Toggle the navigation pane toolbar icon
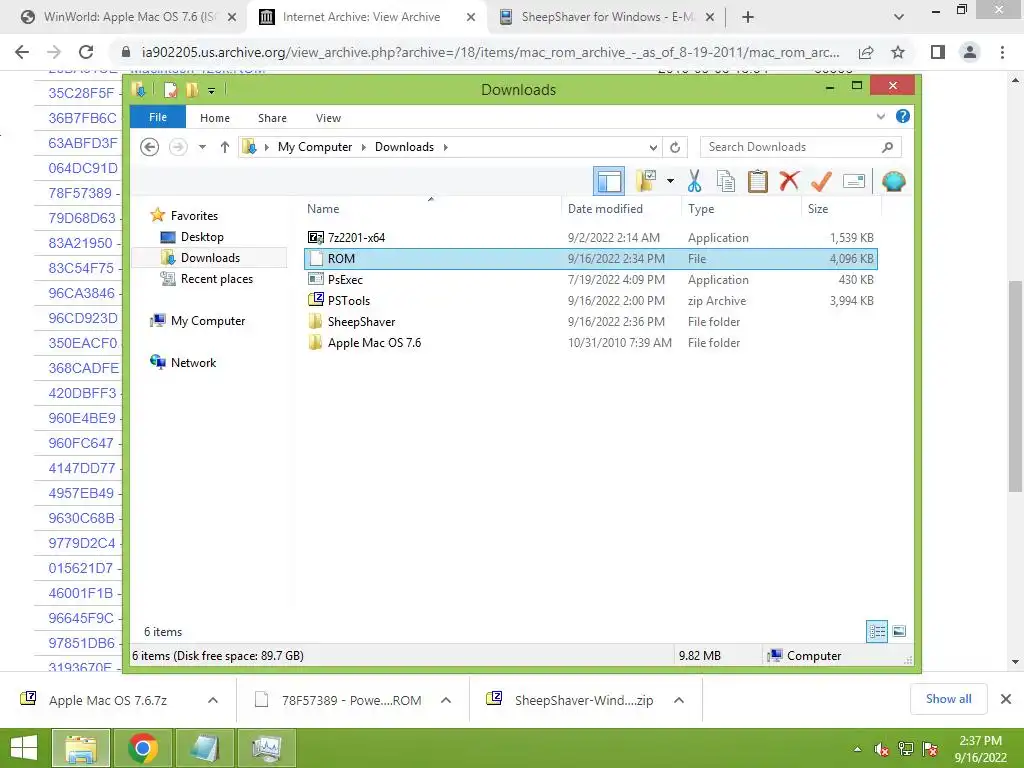This screenshot has height=768, width=1024. click(x=609, y=181)
